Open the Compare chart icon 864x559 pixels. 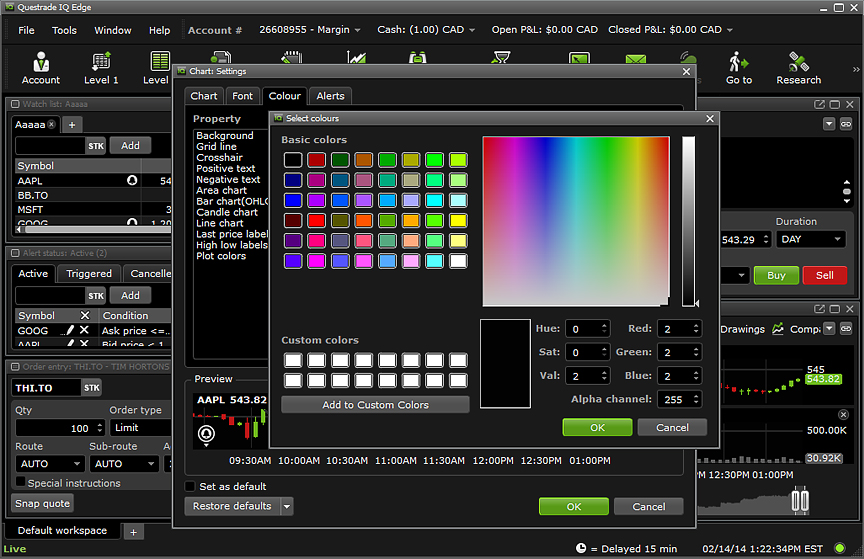coord(777,329)
